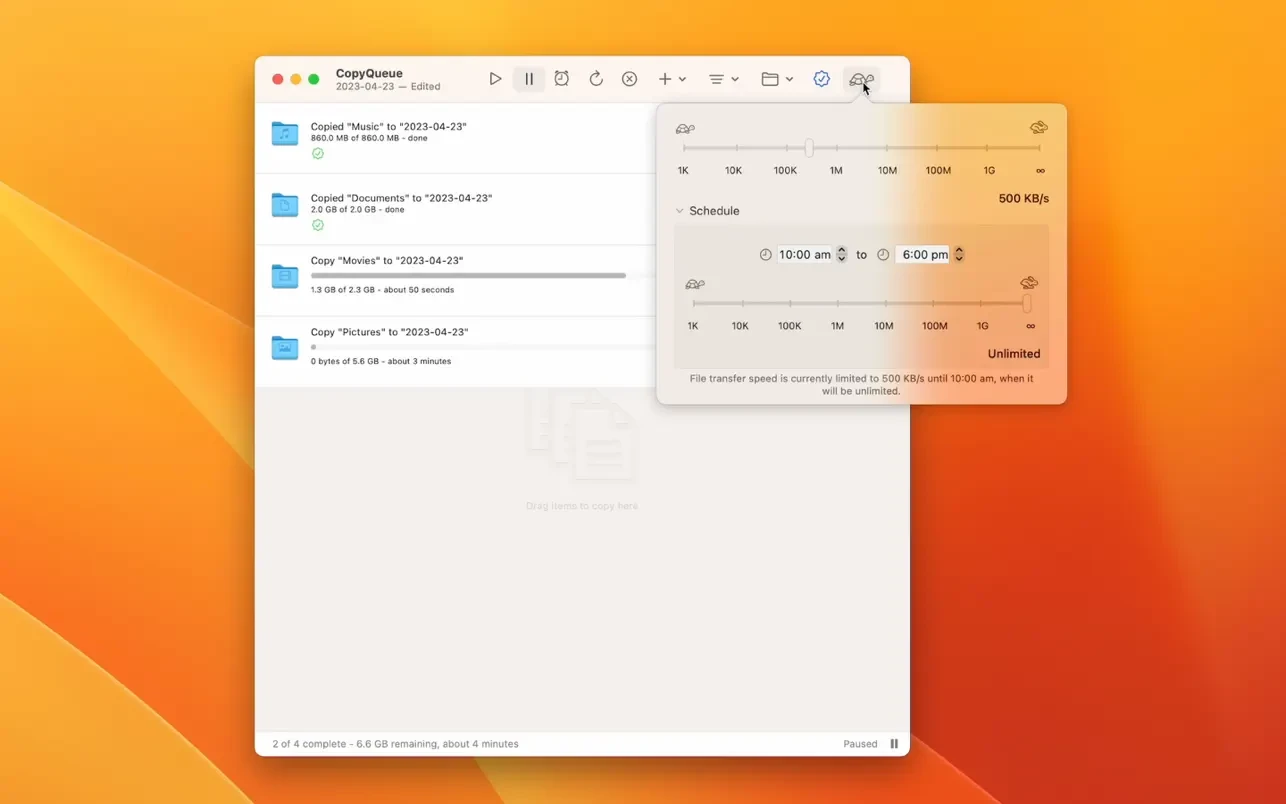The width and height of the screenshot is (1286, 804).
Task: Open the folder destination dropdown
Action: (x=776, y=79)
